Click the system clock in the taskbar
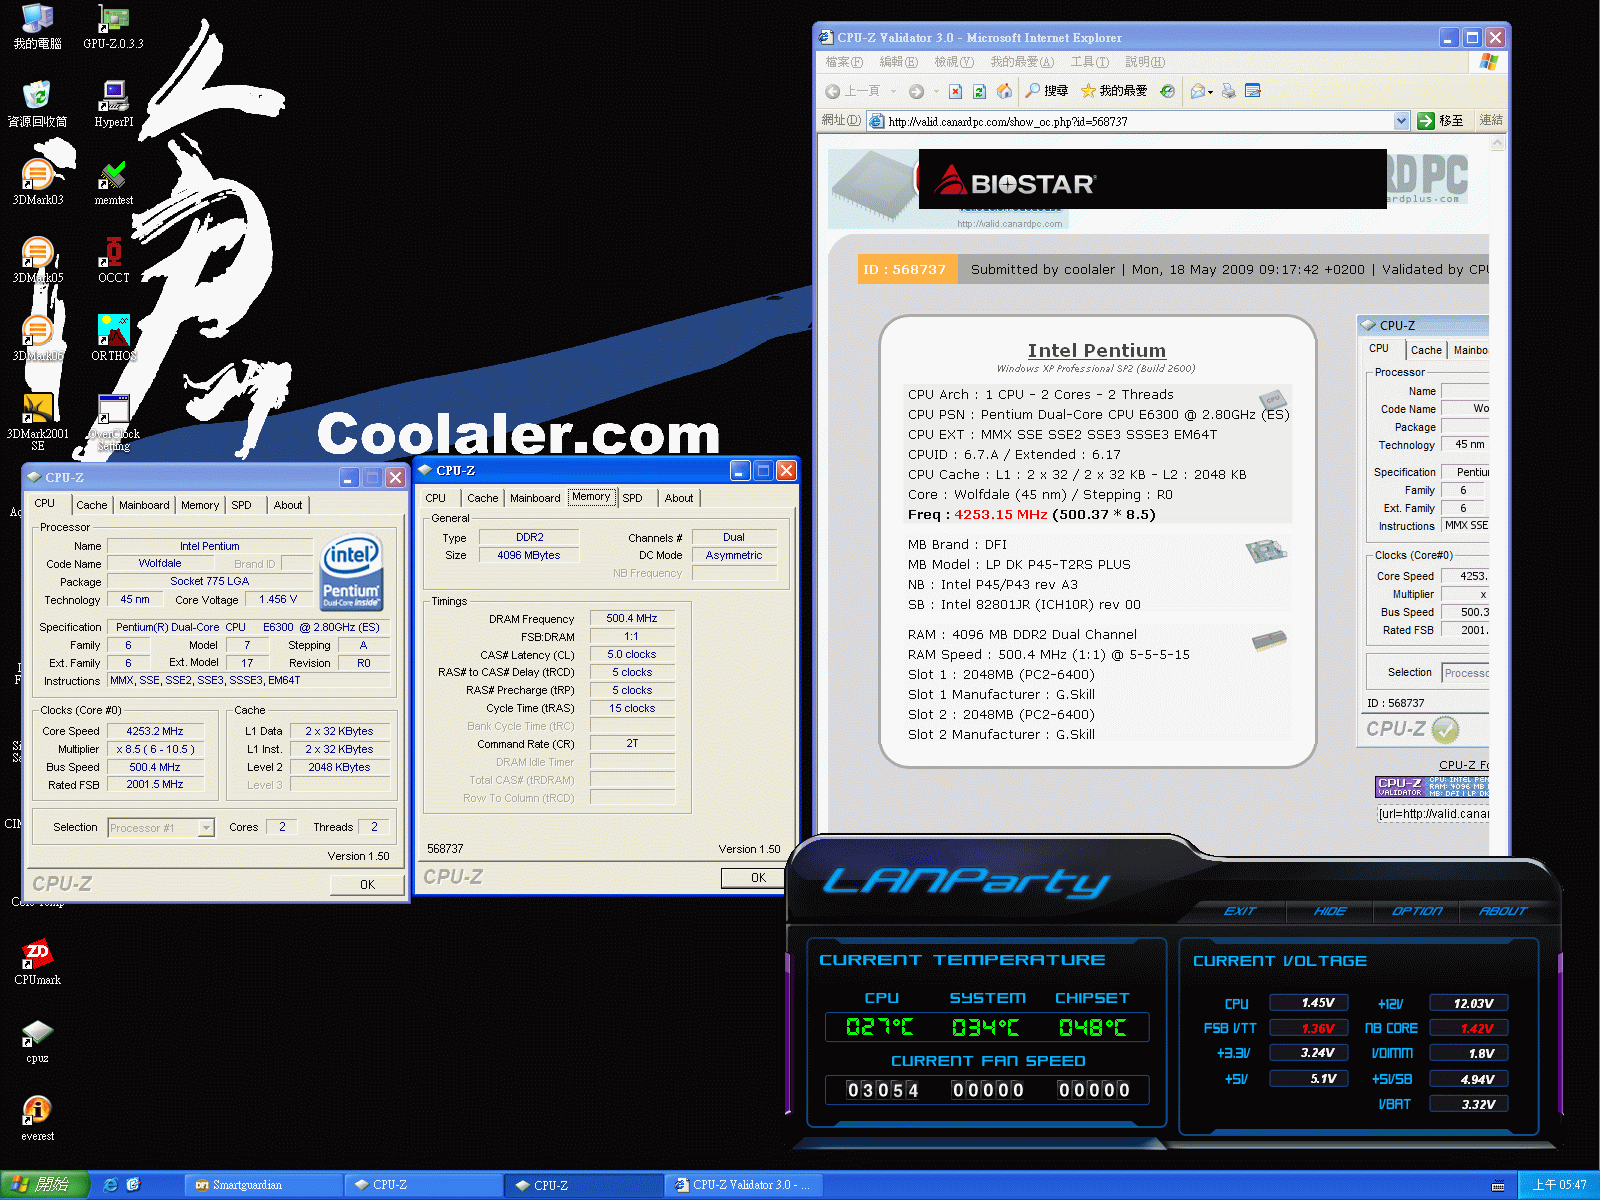Viewport: 1600px width, 1200px height. pos(1559,1185)
